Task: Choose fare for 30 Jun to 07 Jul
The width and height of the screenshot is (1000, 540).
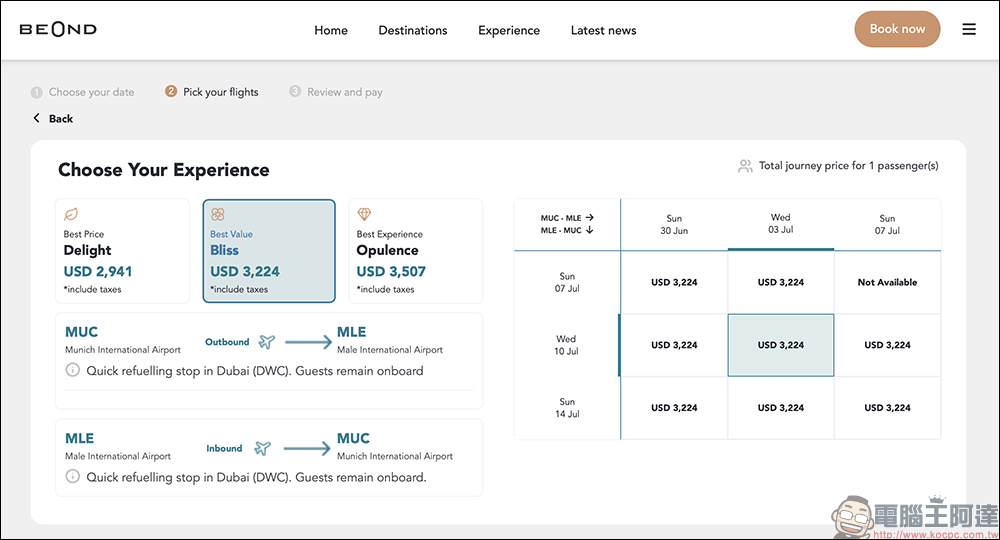Action: pyautogui.click(x=674, y=282)
